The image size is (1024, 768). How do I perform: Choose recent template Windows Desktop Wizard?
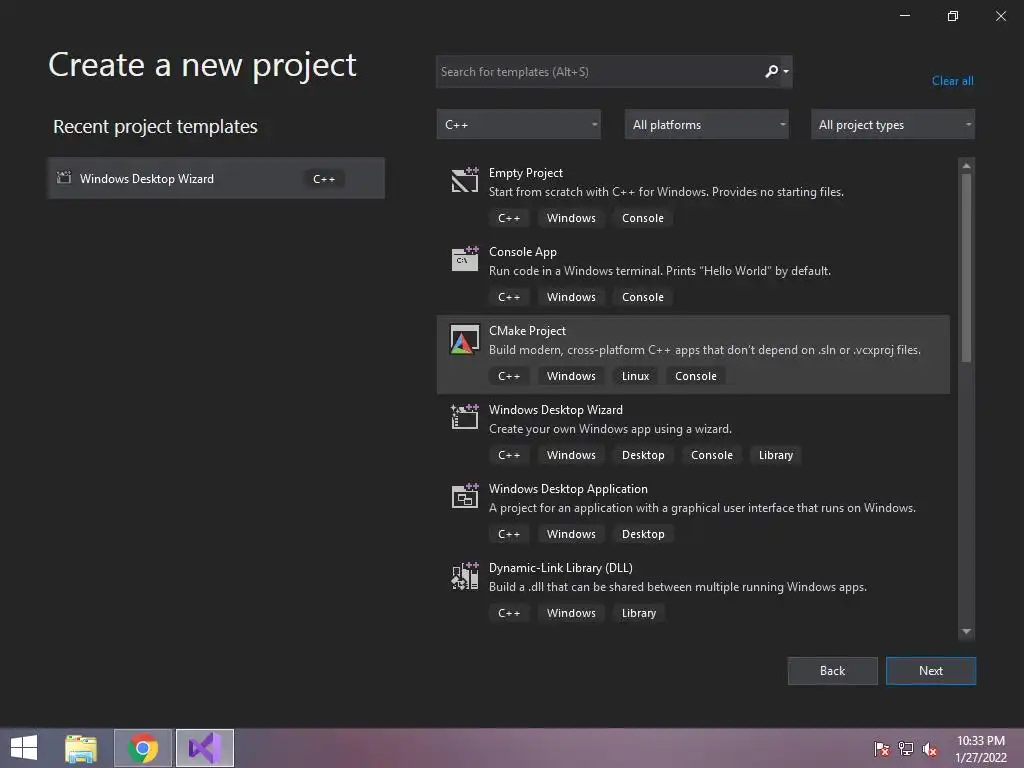click(216, 178)
